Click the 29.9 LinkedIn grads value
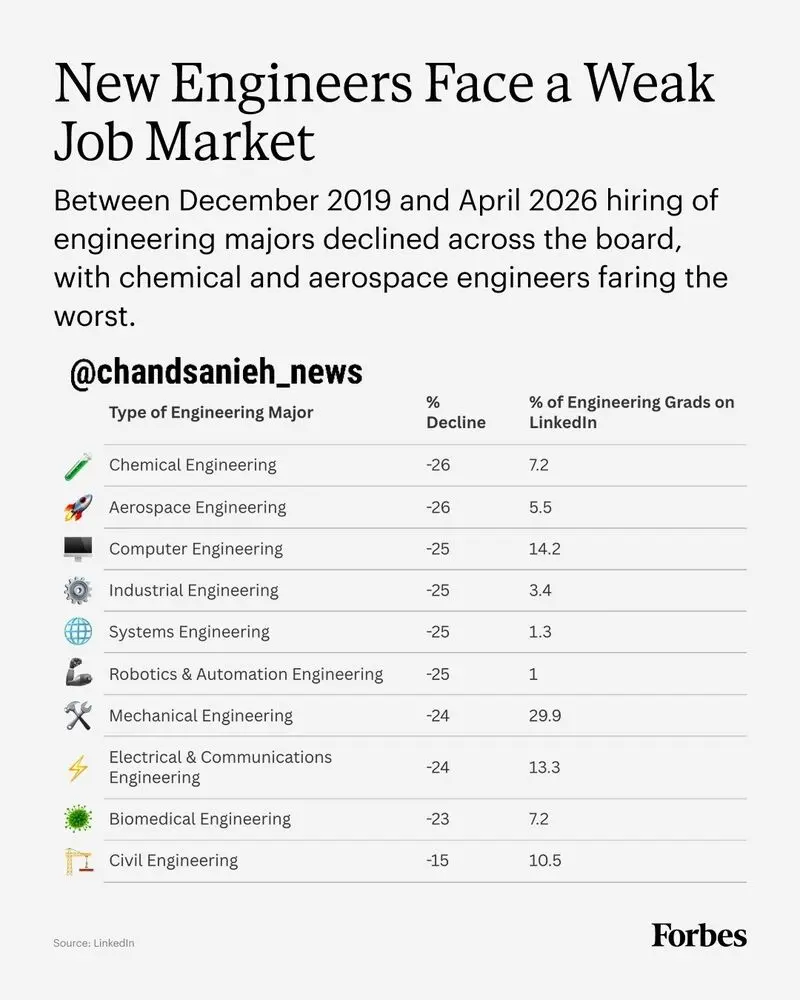This screenshot has height=1000, width=800. [545, 716]
